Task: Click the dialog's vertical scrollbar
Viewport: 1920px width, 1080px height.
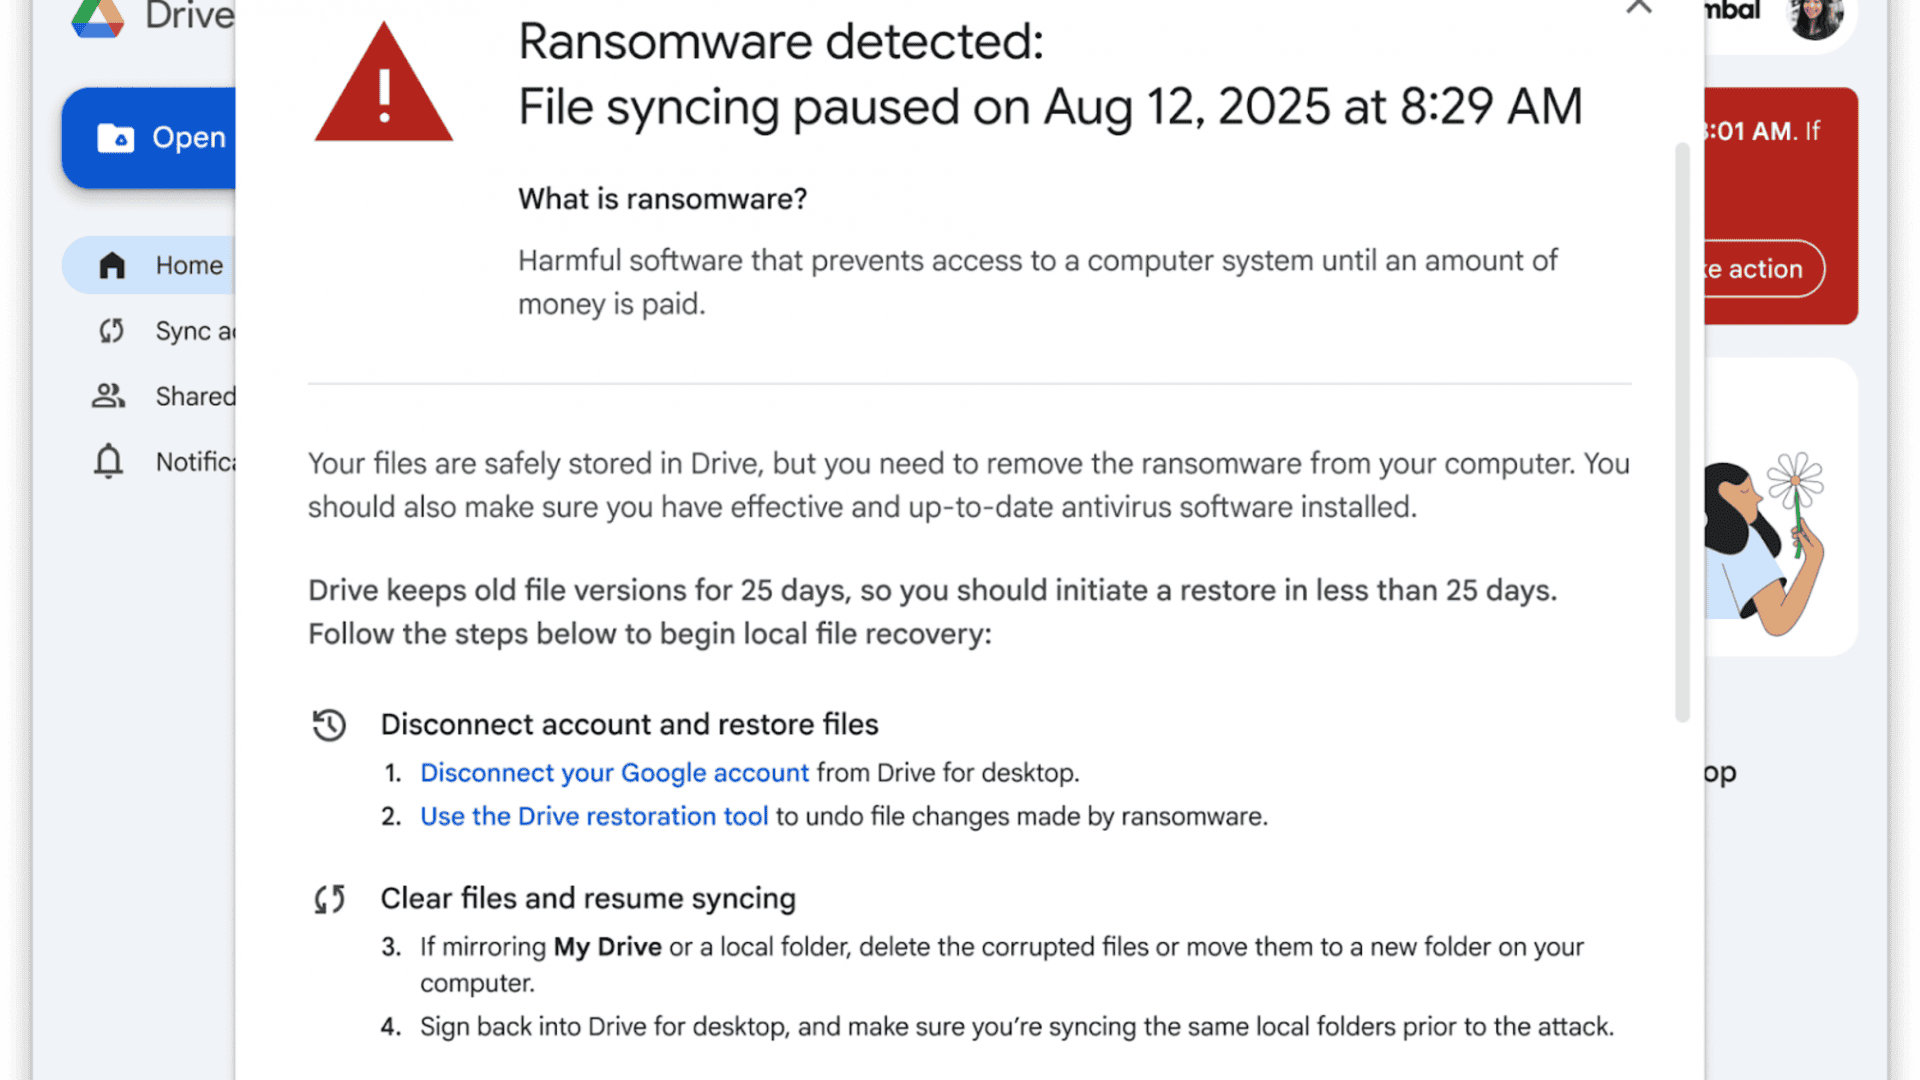Action: coord(1682,430)
